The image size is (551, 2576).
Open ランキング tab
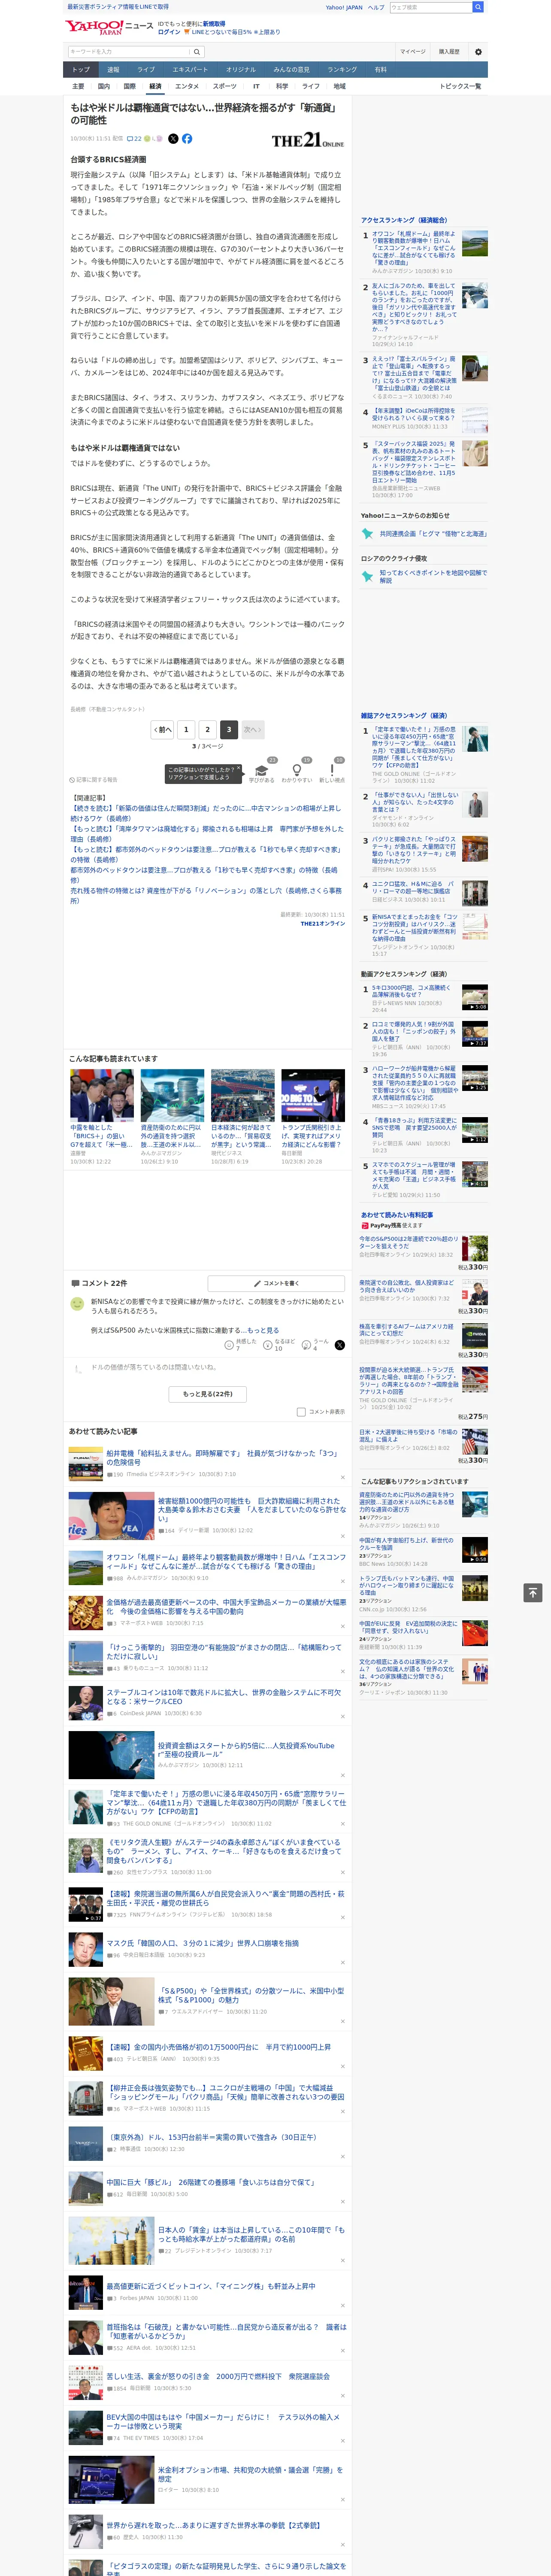342,70
